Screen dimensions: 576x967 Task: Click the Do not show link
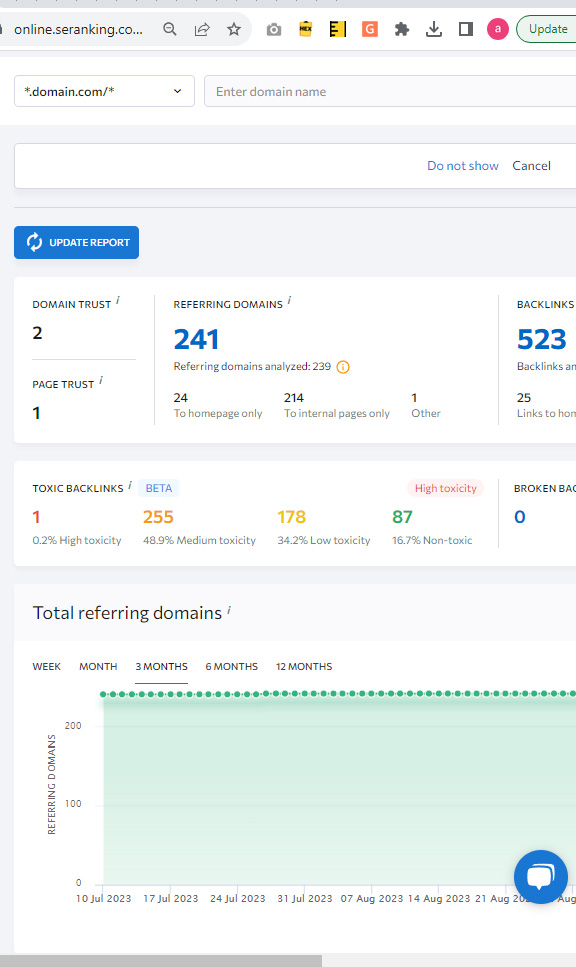pos(463,166)
